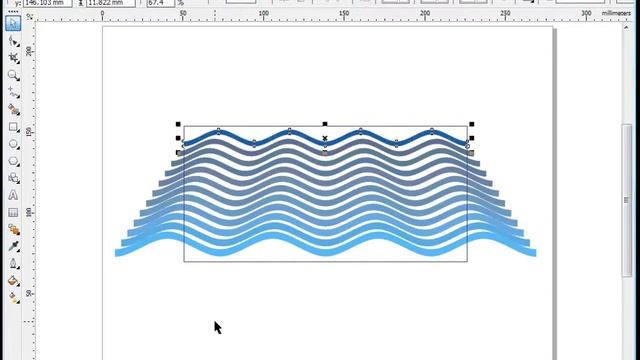Select the Freehand curve tool
Image resolution: width=640 pixels, height=360 pixels.
(x=13, y=93)
